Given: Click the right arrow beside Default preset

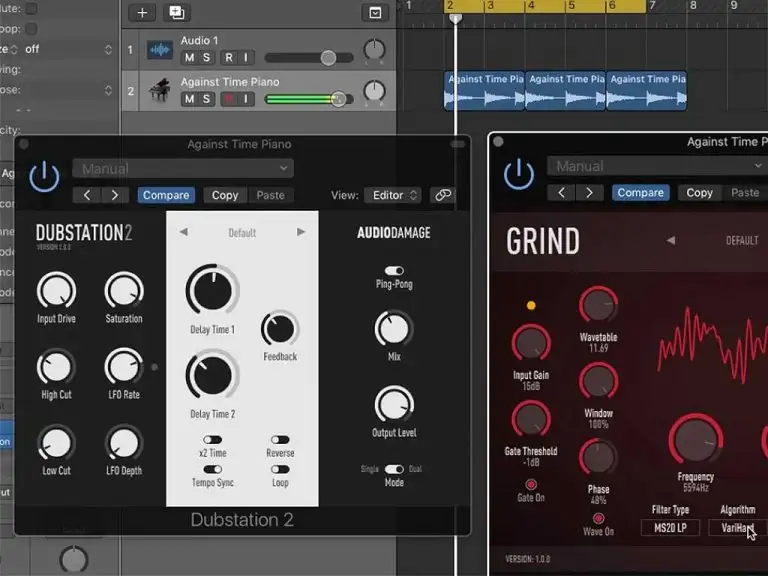Looking at the screenshot, I should [301, 232].
